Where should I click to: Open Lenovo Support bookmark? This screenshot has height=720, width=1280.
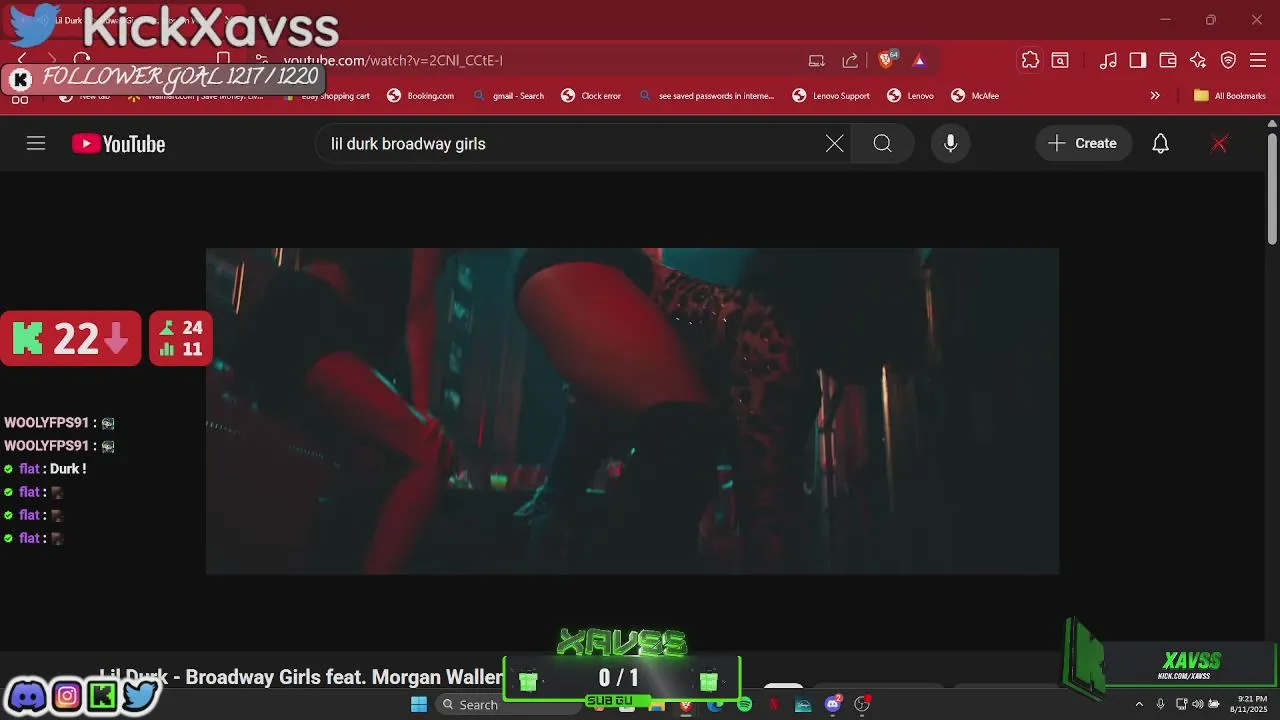click(831, 96)
